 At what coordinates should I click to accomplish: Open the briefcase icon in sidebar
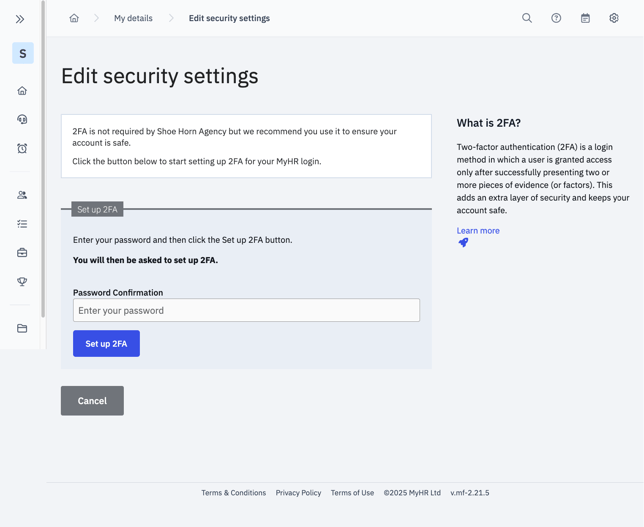(x=22, y=253)
